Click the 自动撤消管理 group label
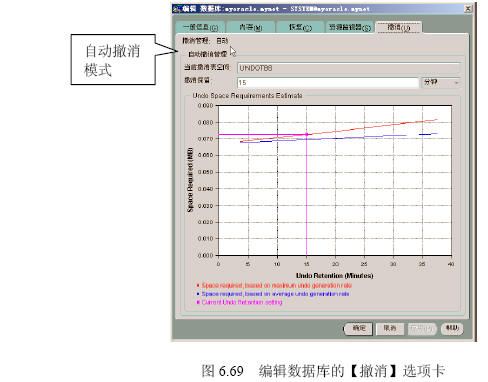The width and height of the screenshot is (488, 382). coord(207,54)
